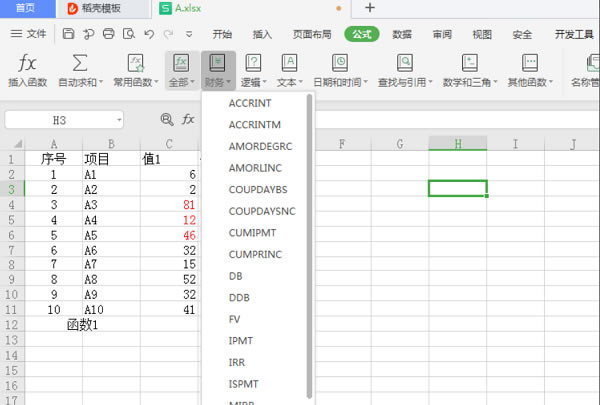Viewport: 600px width, 405px height.
Task: Switch to the 页面布局 Page Layout tab
Action: pyautogui.click(x=312, y=34)
